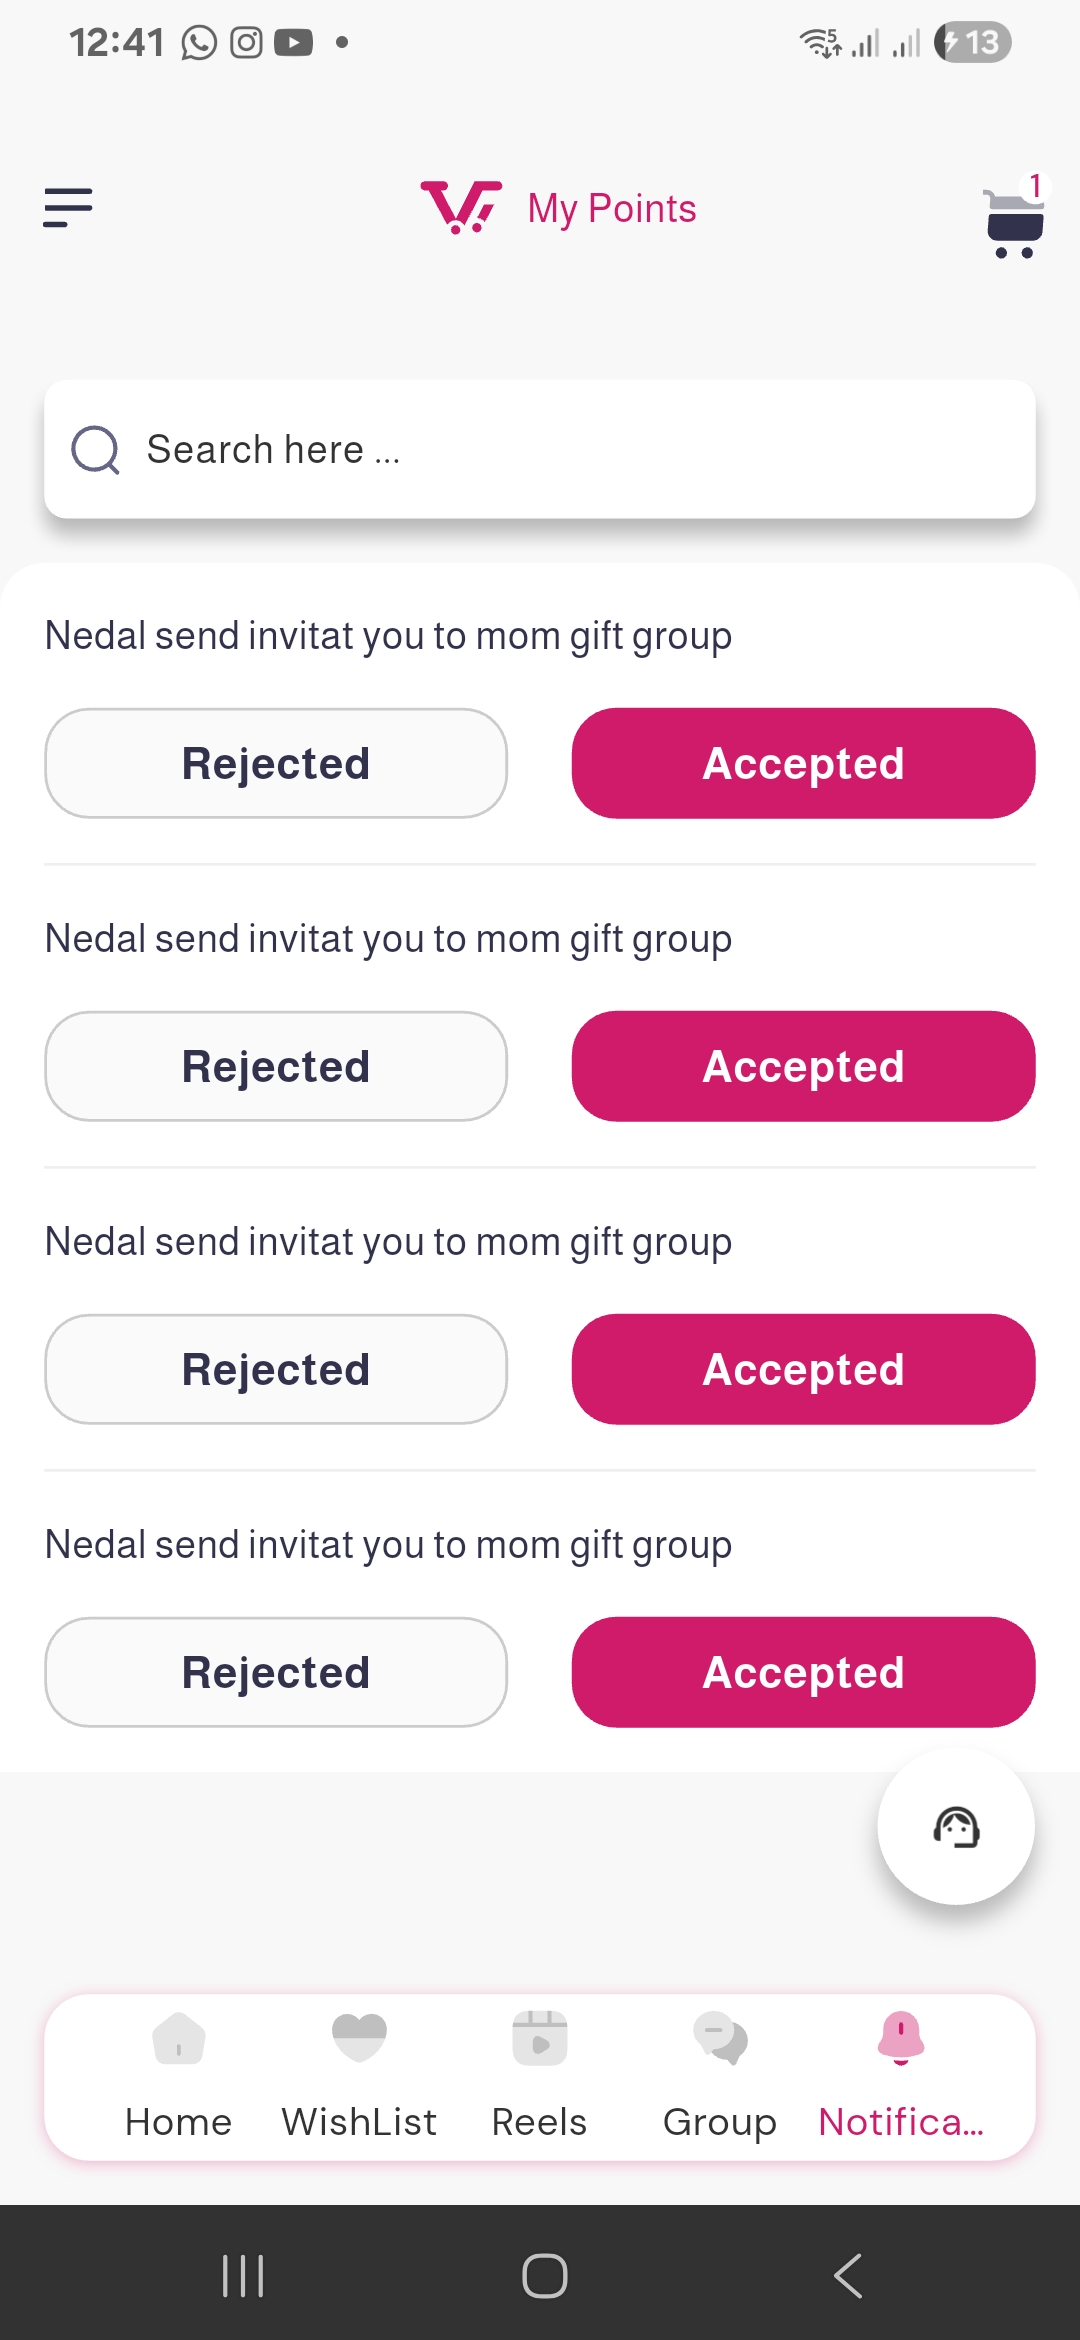The image size is (1080, 2340).
Task: Reject the last group invitation
Action: pos(276,1672)
